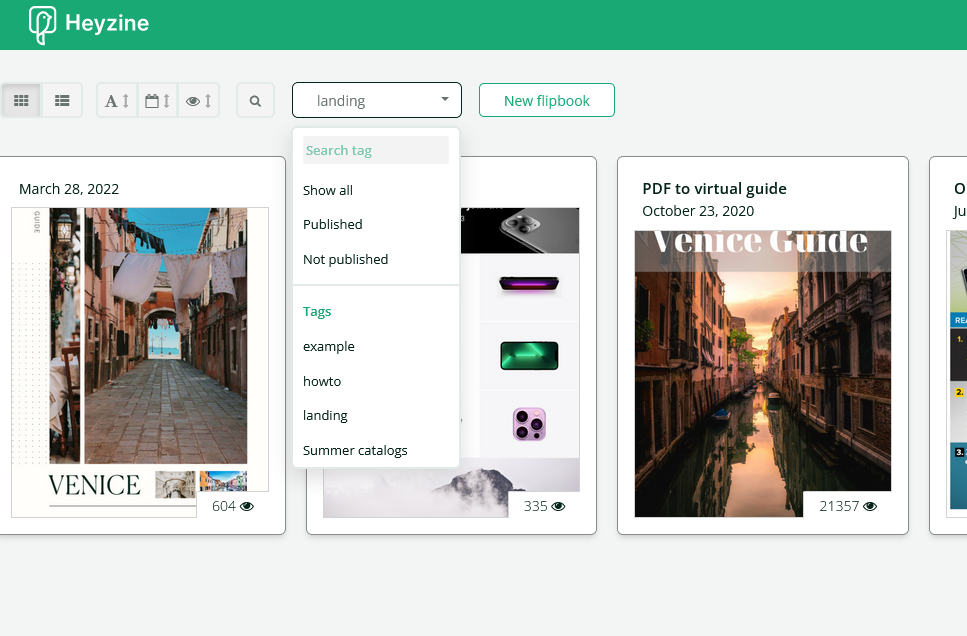The width and height of the screenshot is (967, 636).
Task: Click the October 23, 2020 date
Action: pos(698,211)
